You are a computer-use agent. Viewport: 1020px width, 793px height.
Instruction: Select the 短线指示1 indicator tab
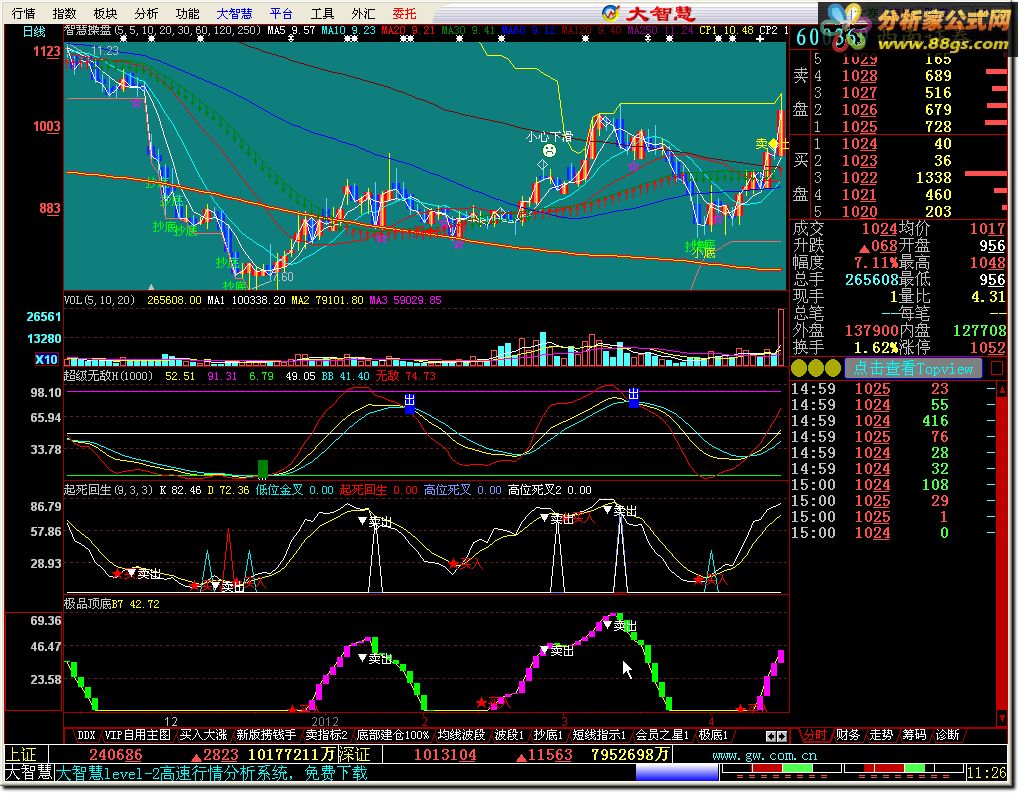[599, 735]
